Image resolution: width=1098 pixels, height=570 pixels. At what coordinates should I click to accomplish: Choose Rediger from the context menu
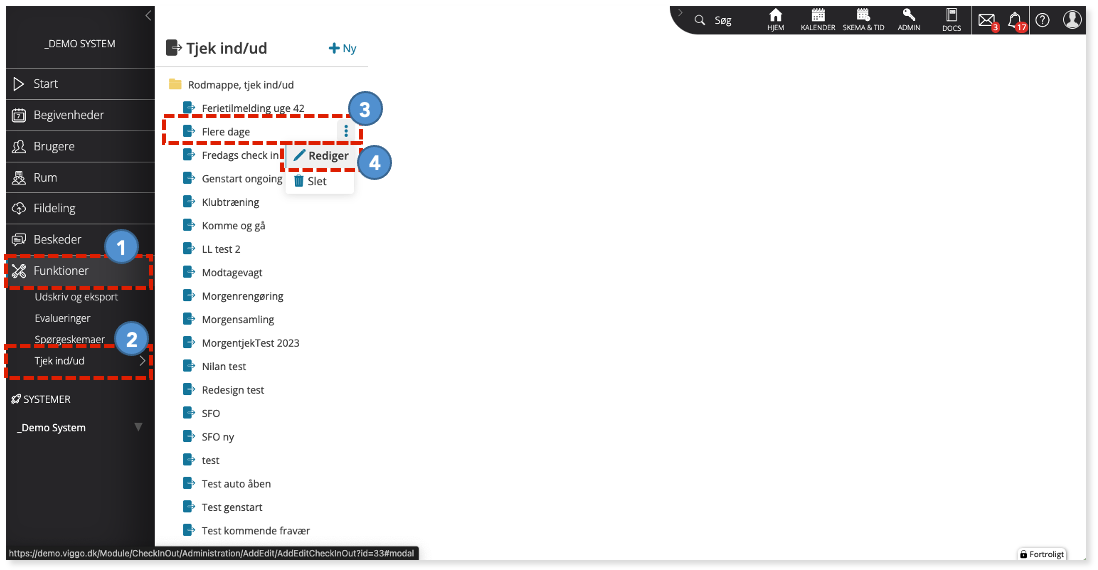321,155
